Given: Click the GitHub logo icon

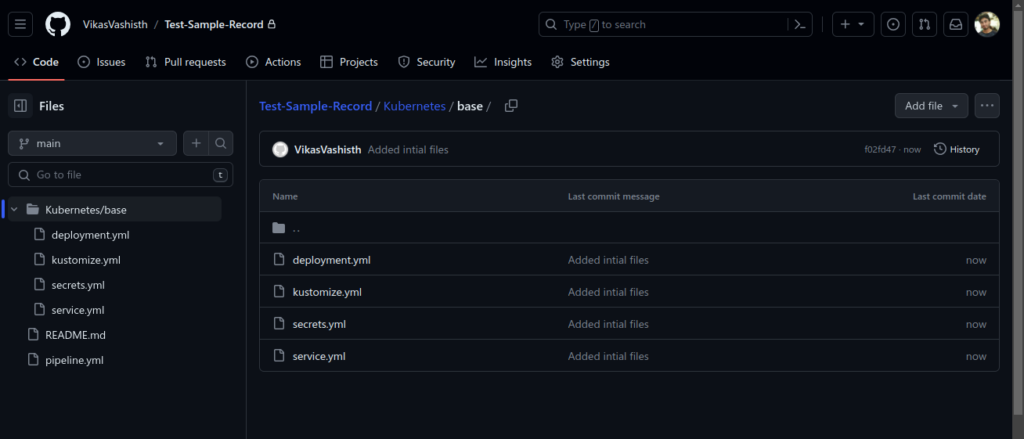Looking at the screenshot, I should click(58, 24).
